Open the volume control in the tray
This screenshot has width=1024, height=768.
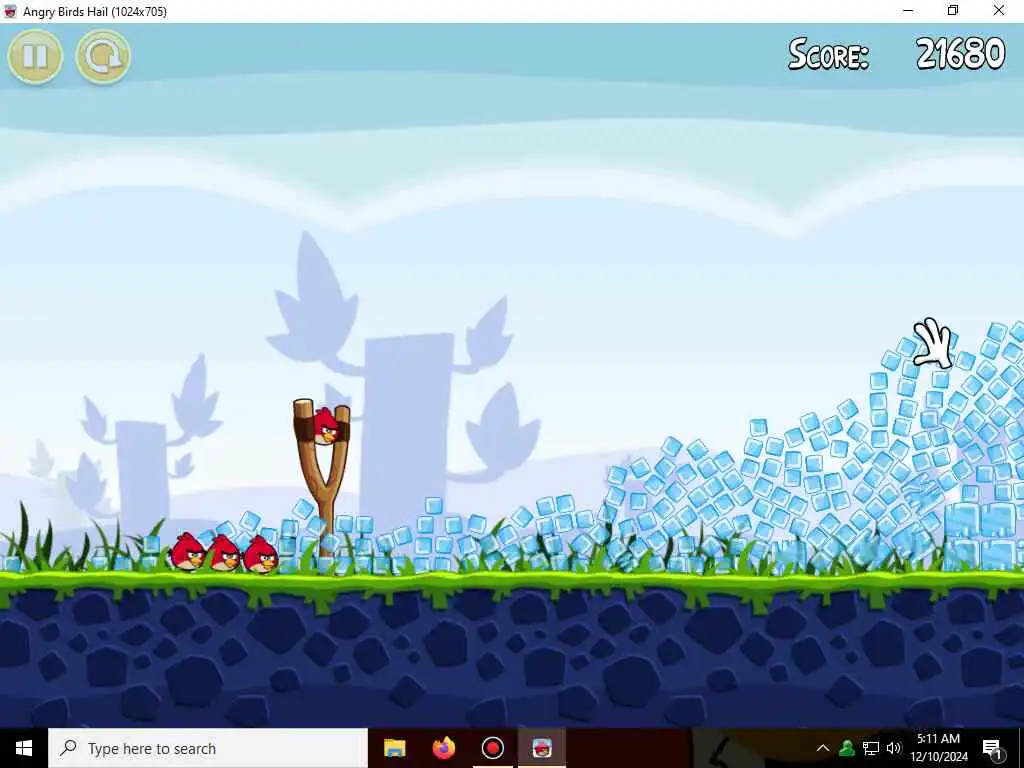(x=894, y=748)
